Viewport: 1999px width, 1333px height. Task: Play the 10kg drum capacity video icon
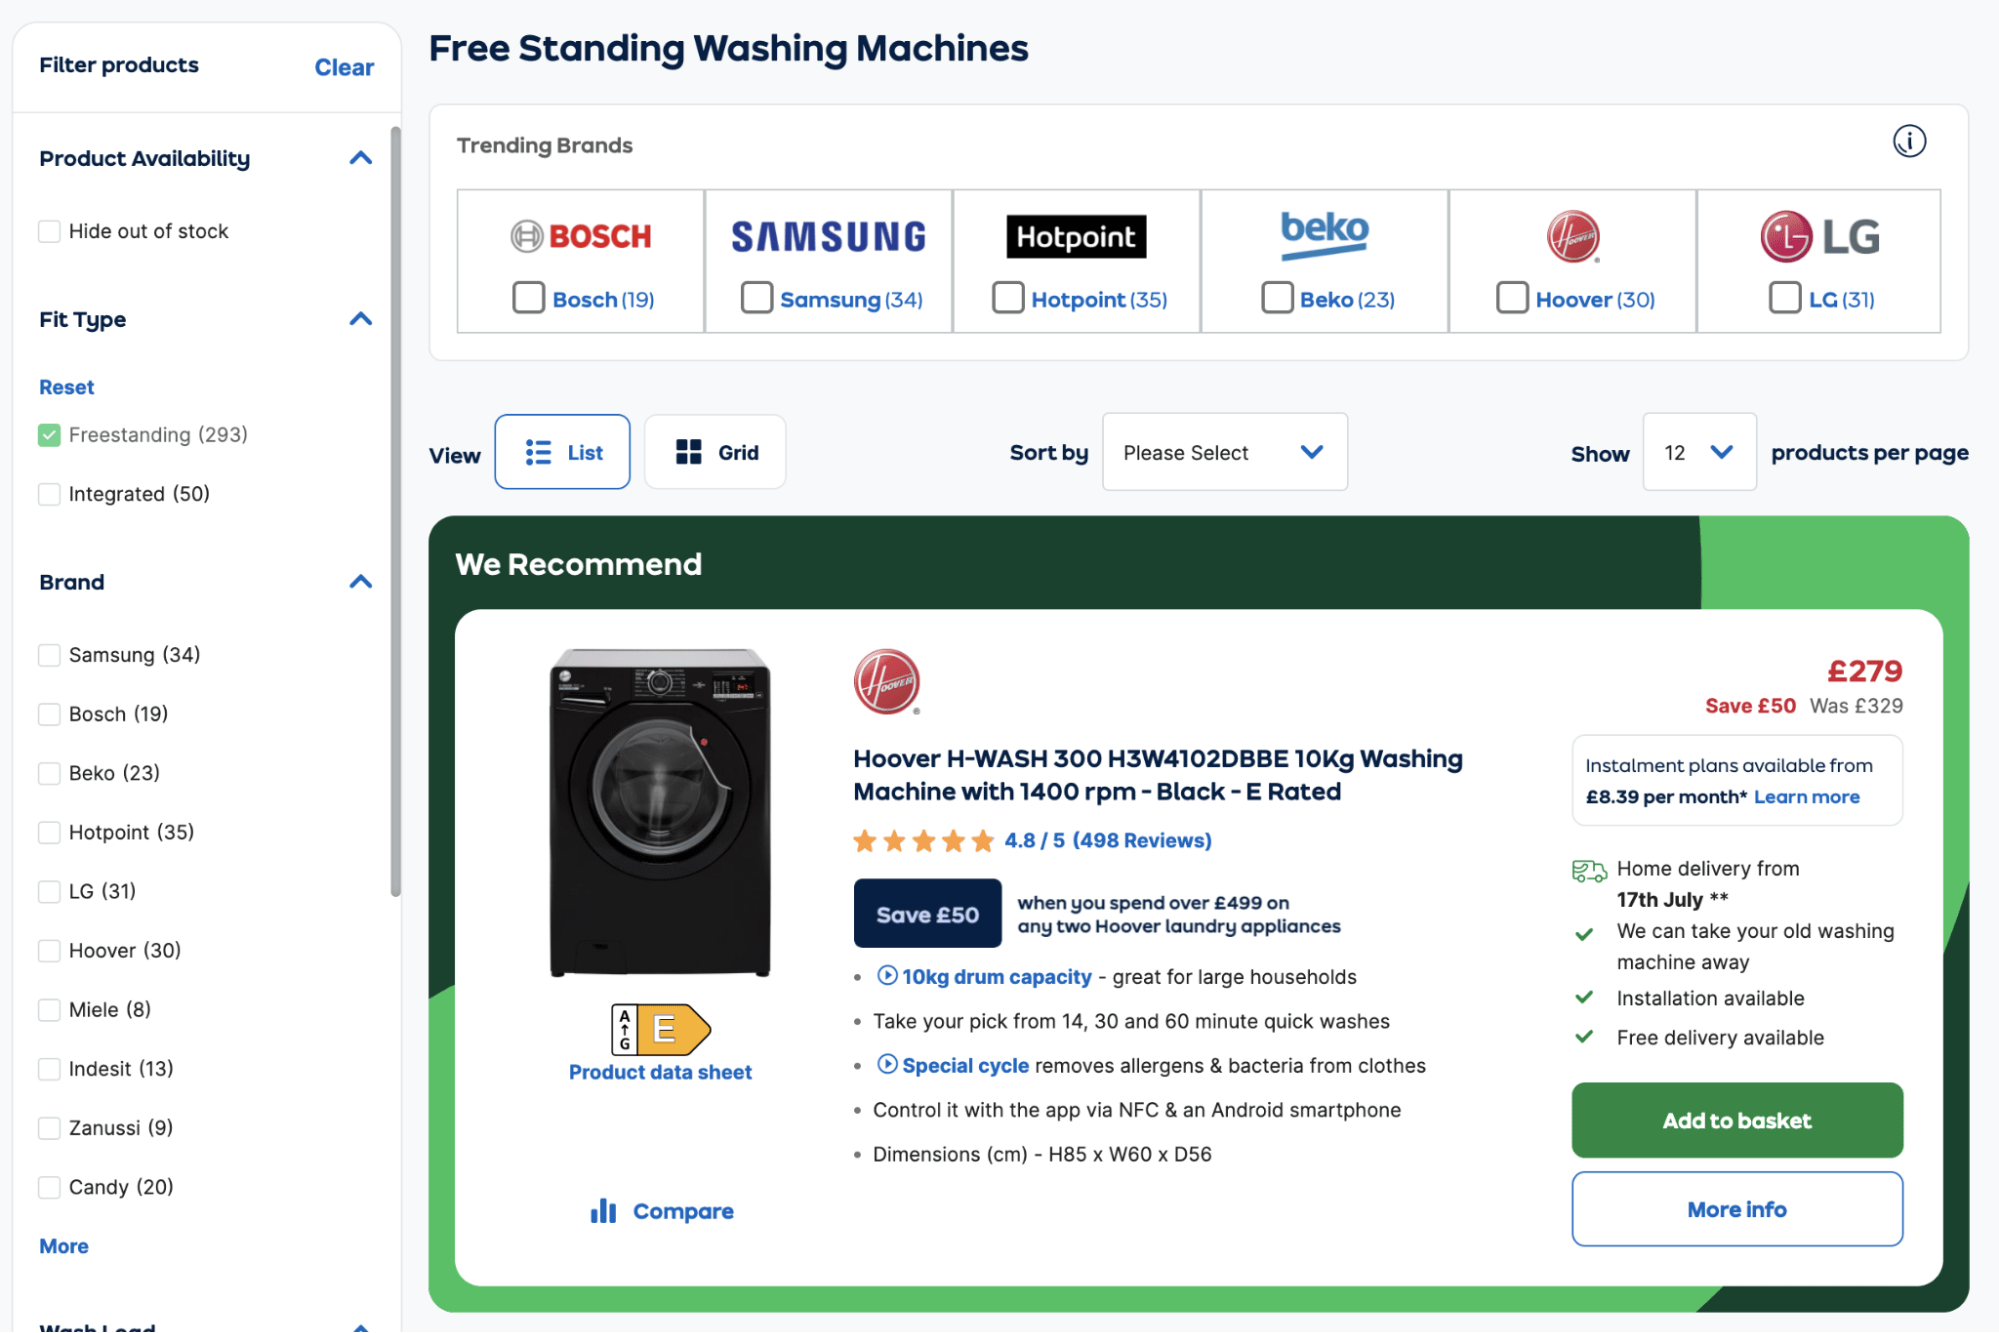pos(887,976)
